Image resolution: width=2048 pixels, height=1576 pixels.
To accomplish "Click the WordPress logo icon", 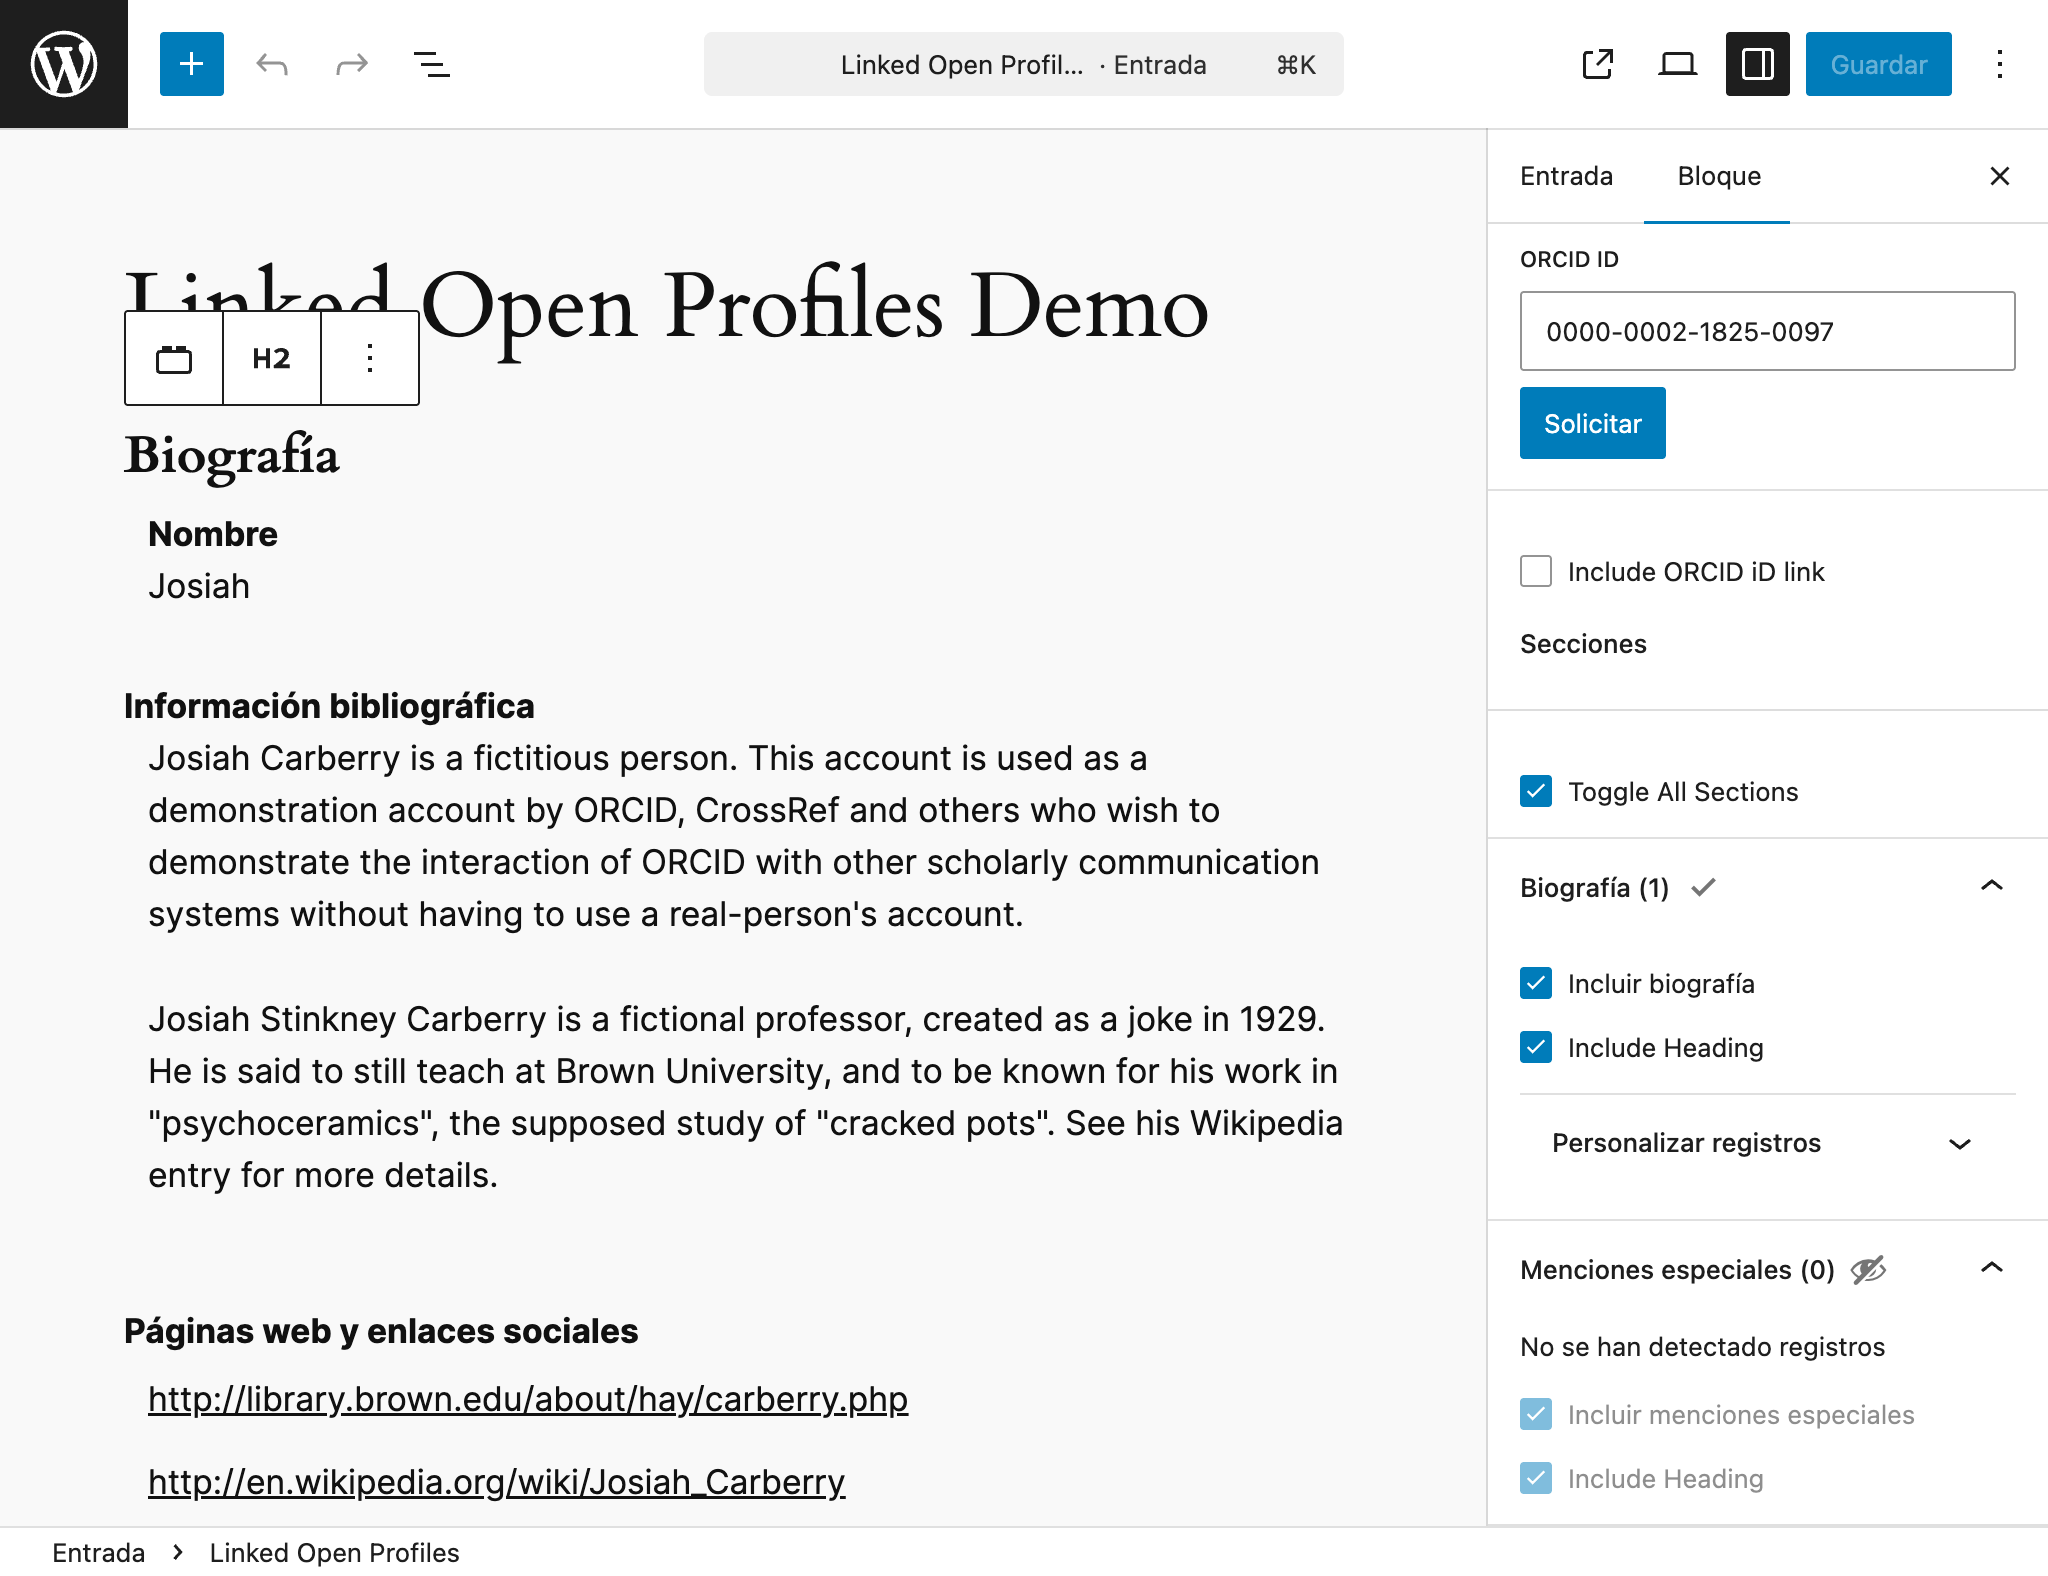I will click(x=64, y=64).
